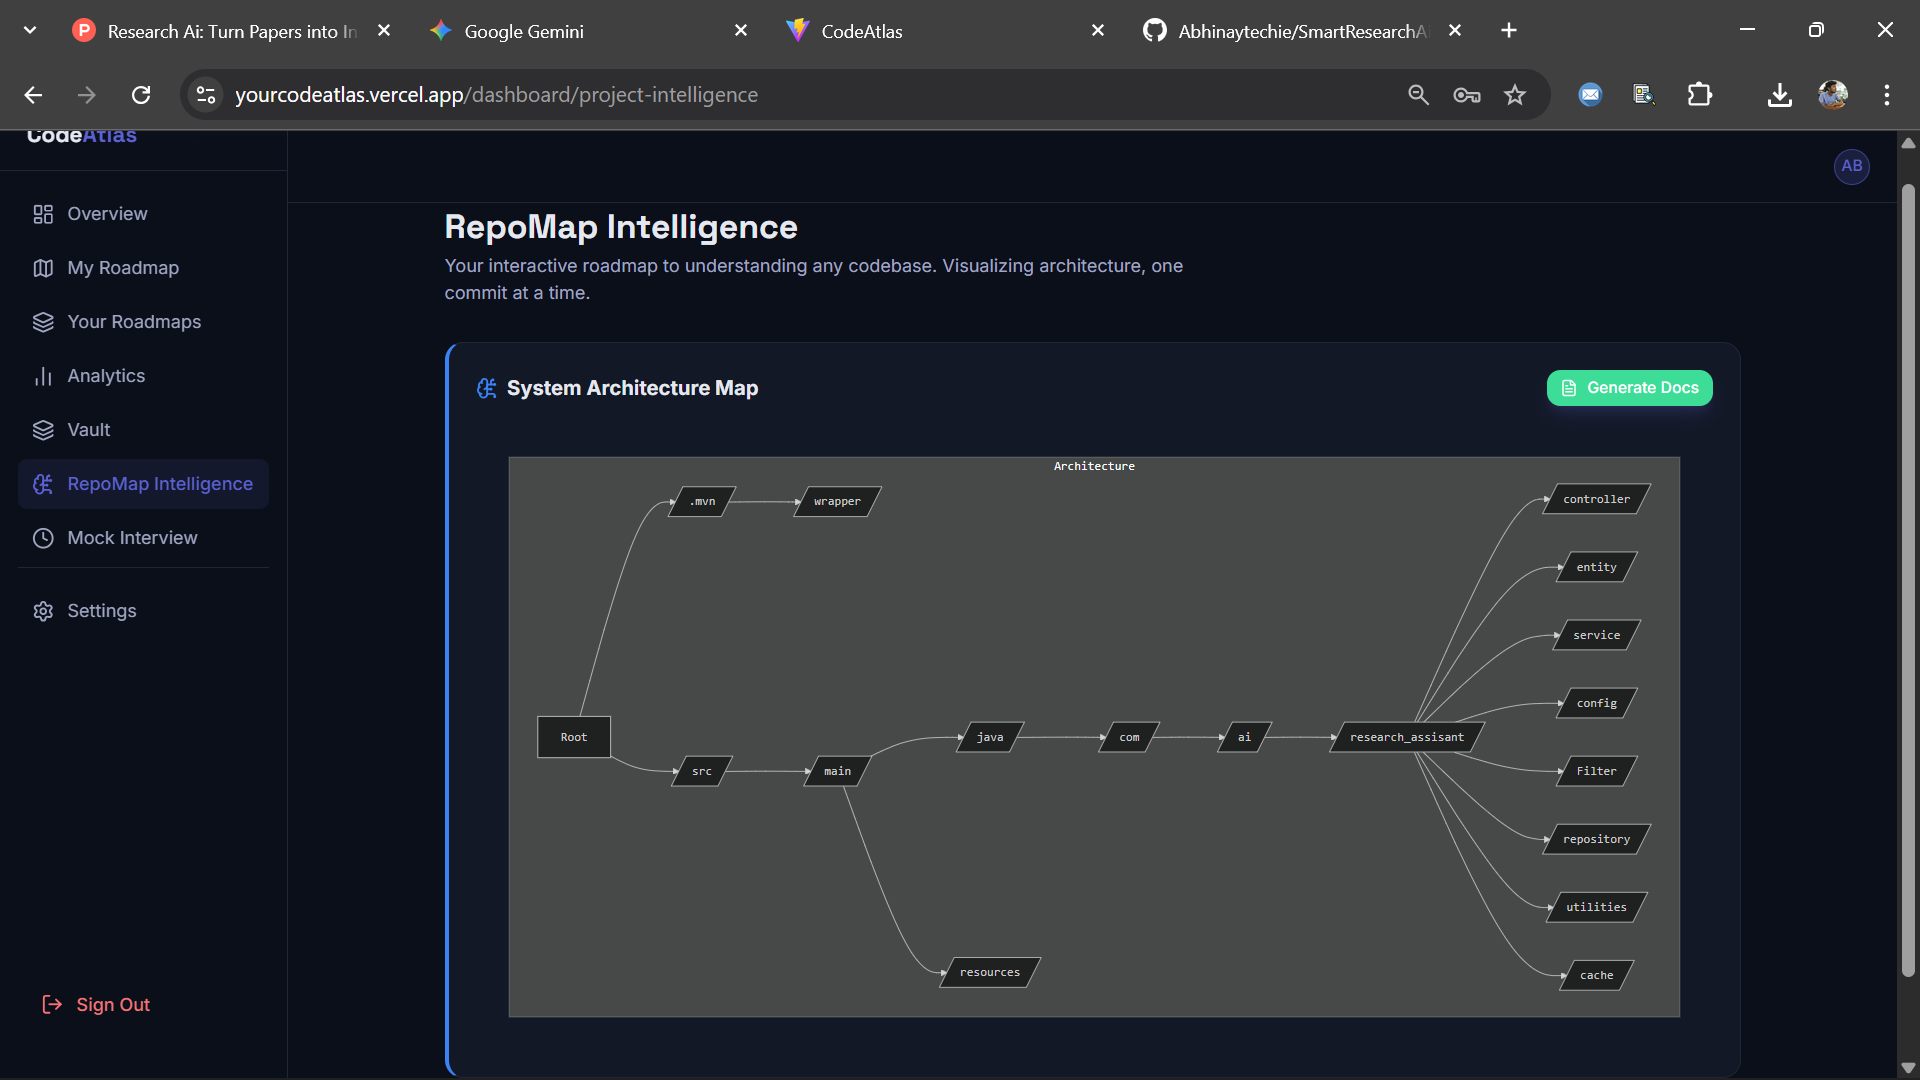Open Your Roadmaps section
The width and height of the screenshot is (1920, 1080).
tap(134, 321)
